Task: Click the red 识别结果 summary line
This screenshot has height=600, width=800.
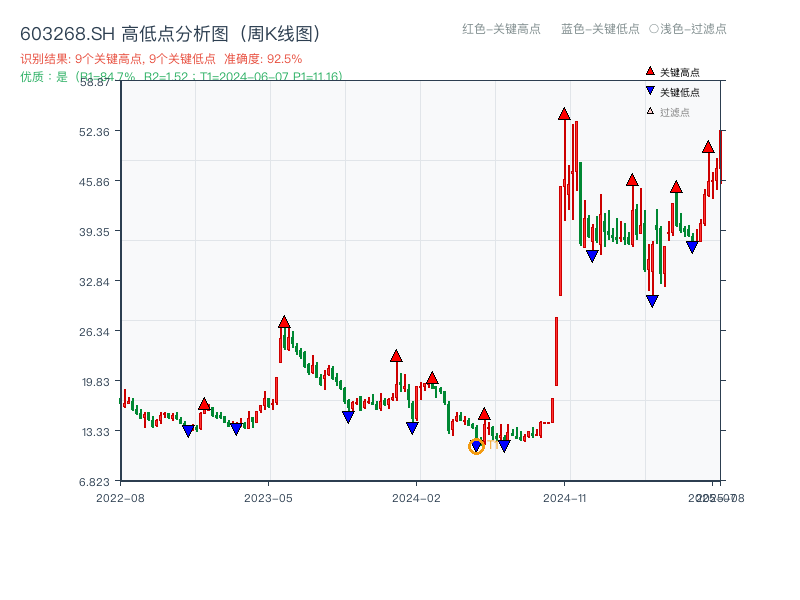Action: coord(161,59)
